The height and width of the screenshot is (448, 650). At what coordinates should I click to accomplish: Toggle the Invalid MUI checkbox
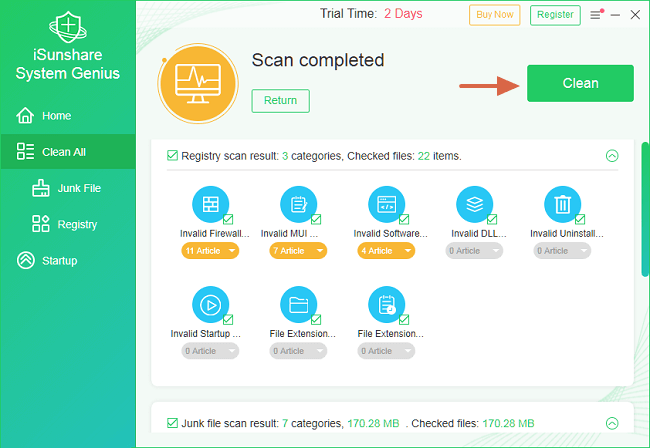[316, 219]
